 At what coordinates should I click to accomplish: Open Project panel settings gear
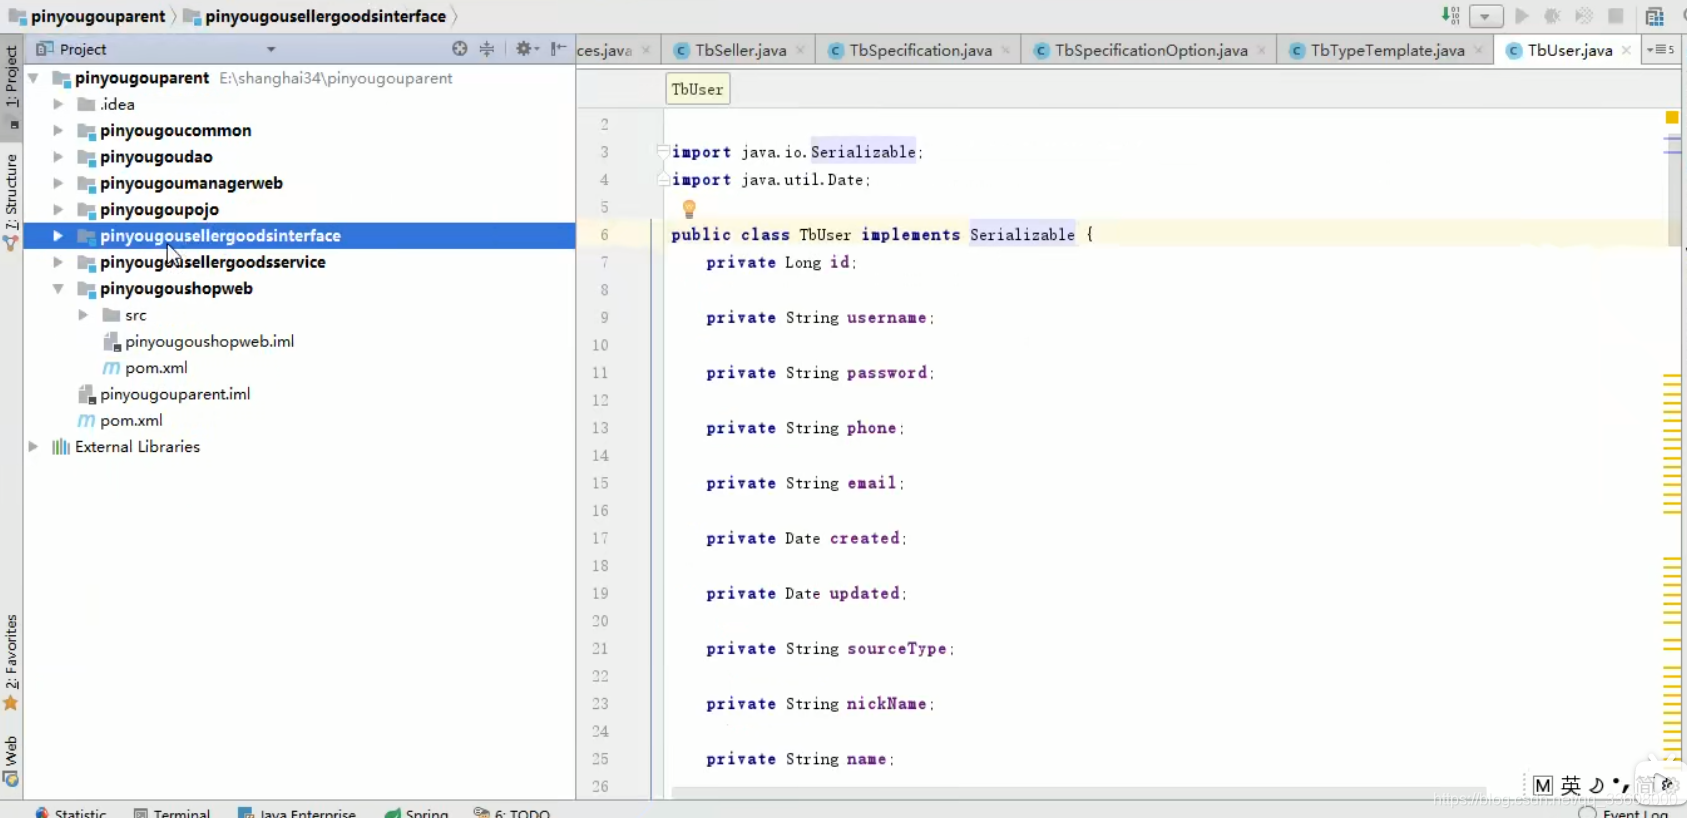[x=525, y=48]
